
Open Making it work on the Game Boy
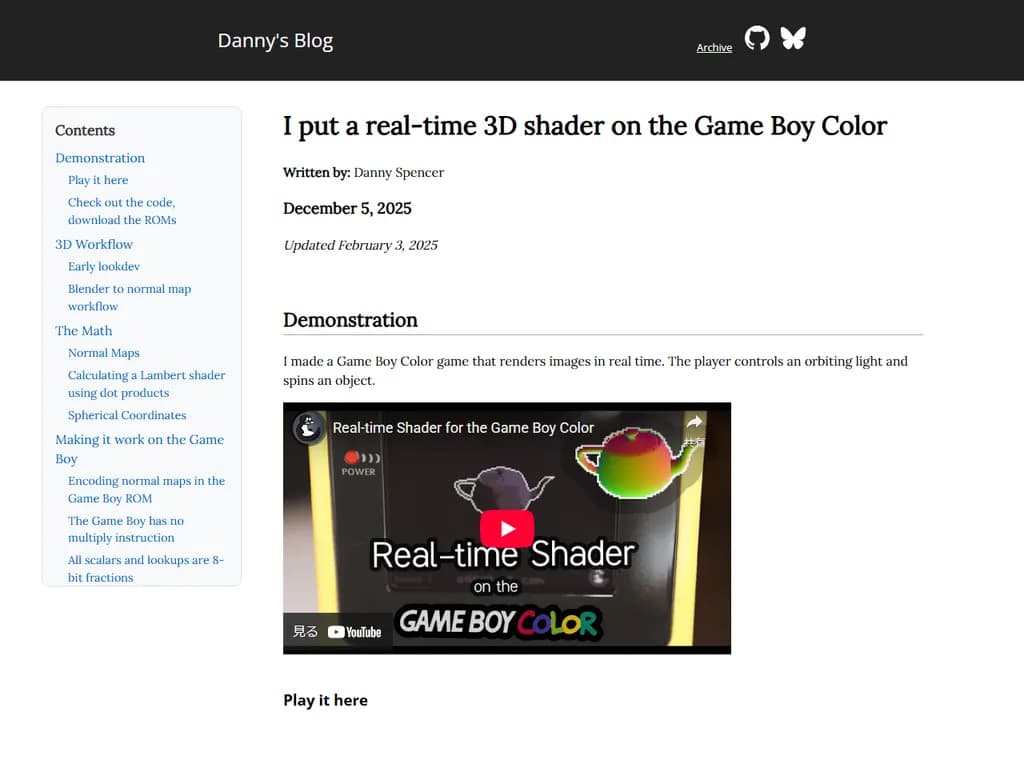(139, 448)
